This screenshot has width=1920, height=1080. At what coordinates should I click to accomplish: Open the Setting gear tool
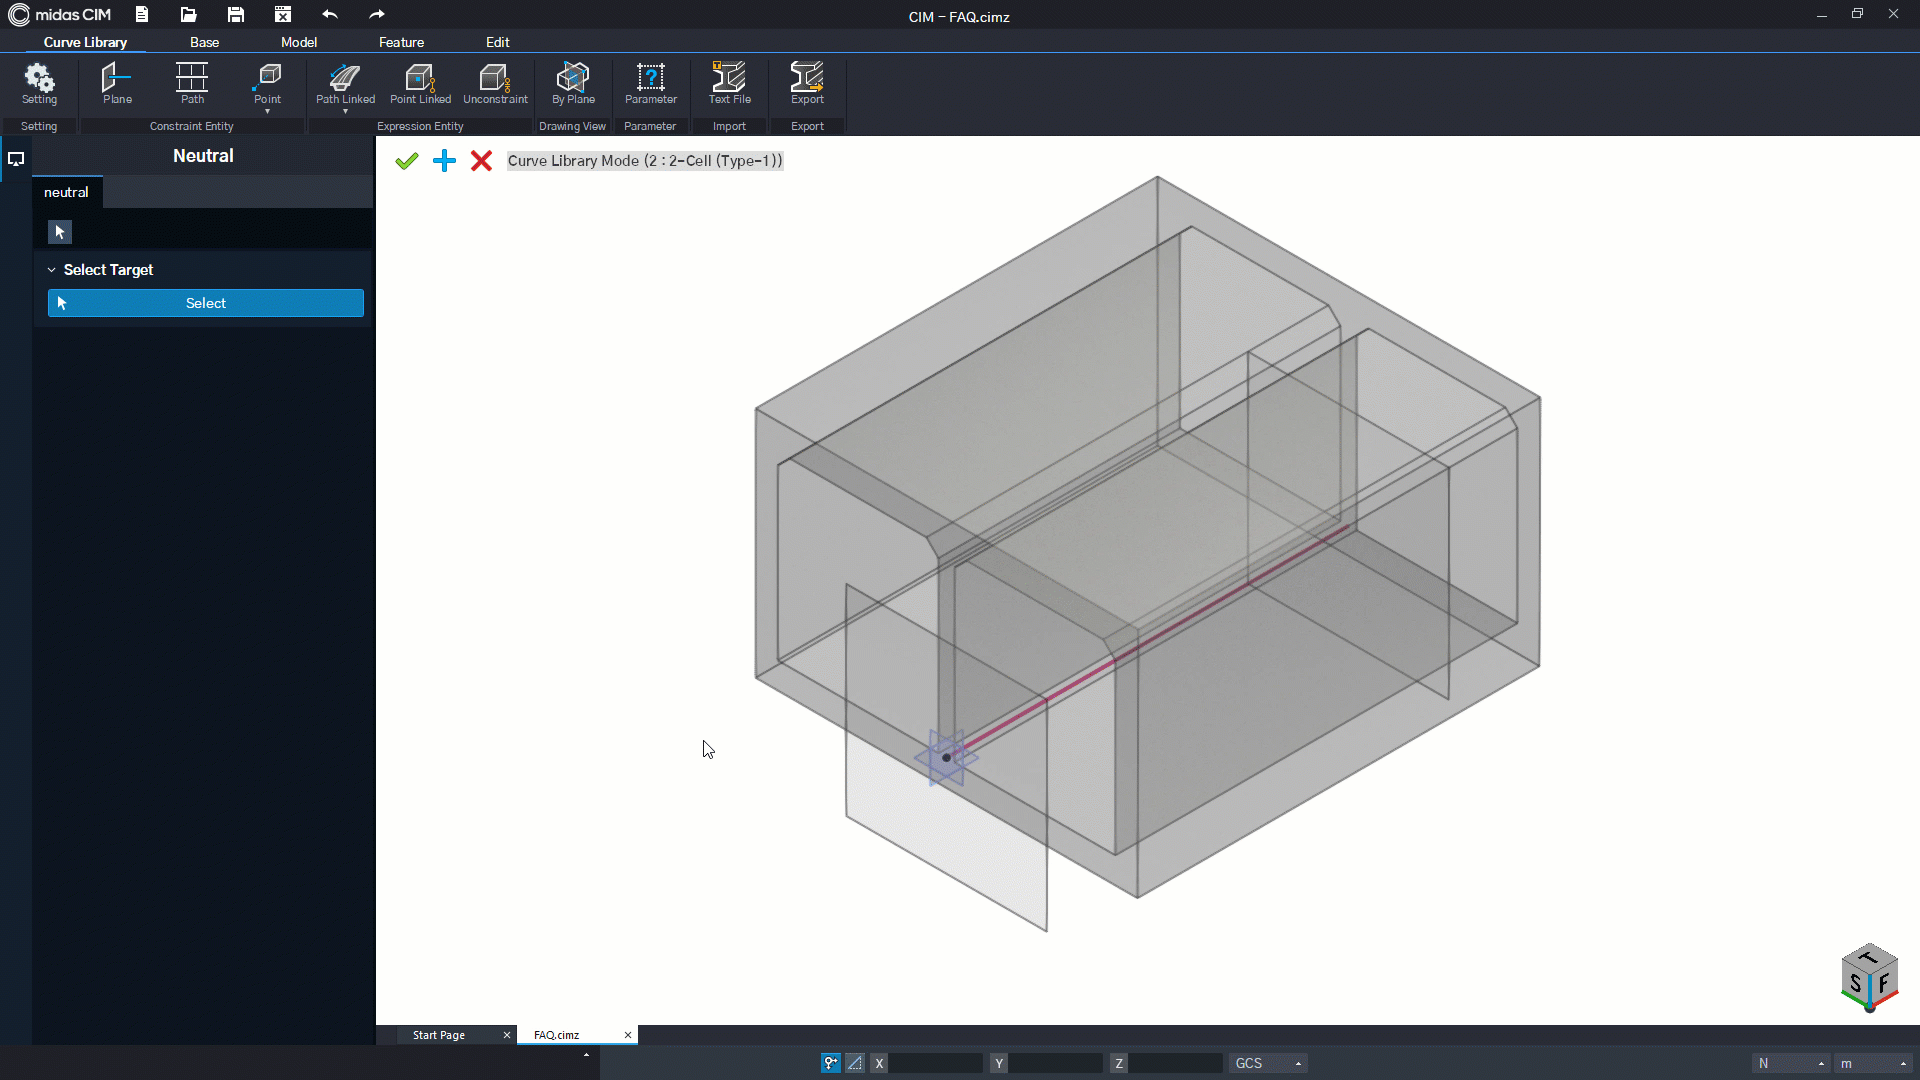click(39, 84)
